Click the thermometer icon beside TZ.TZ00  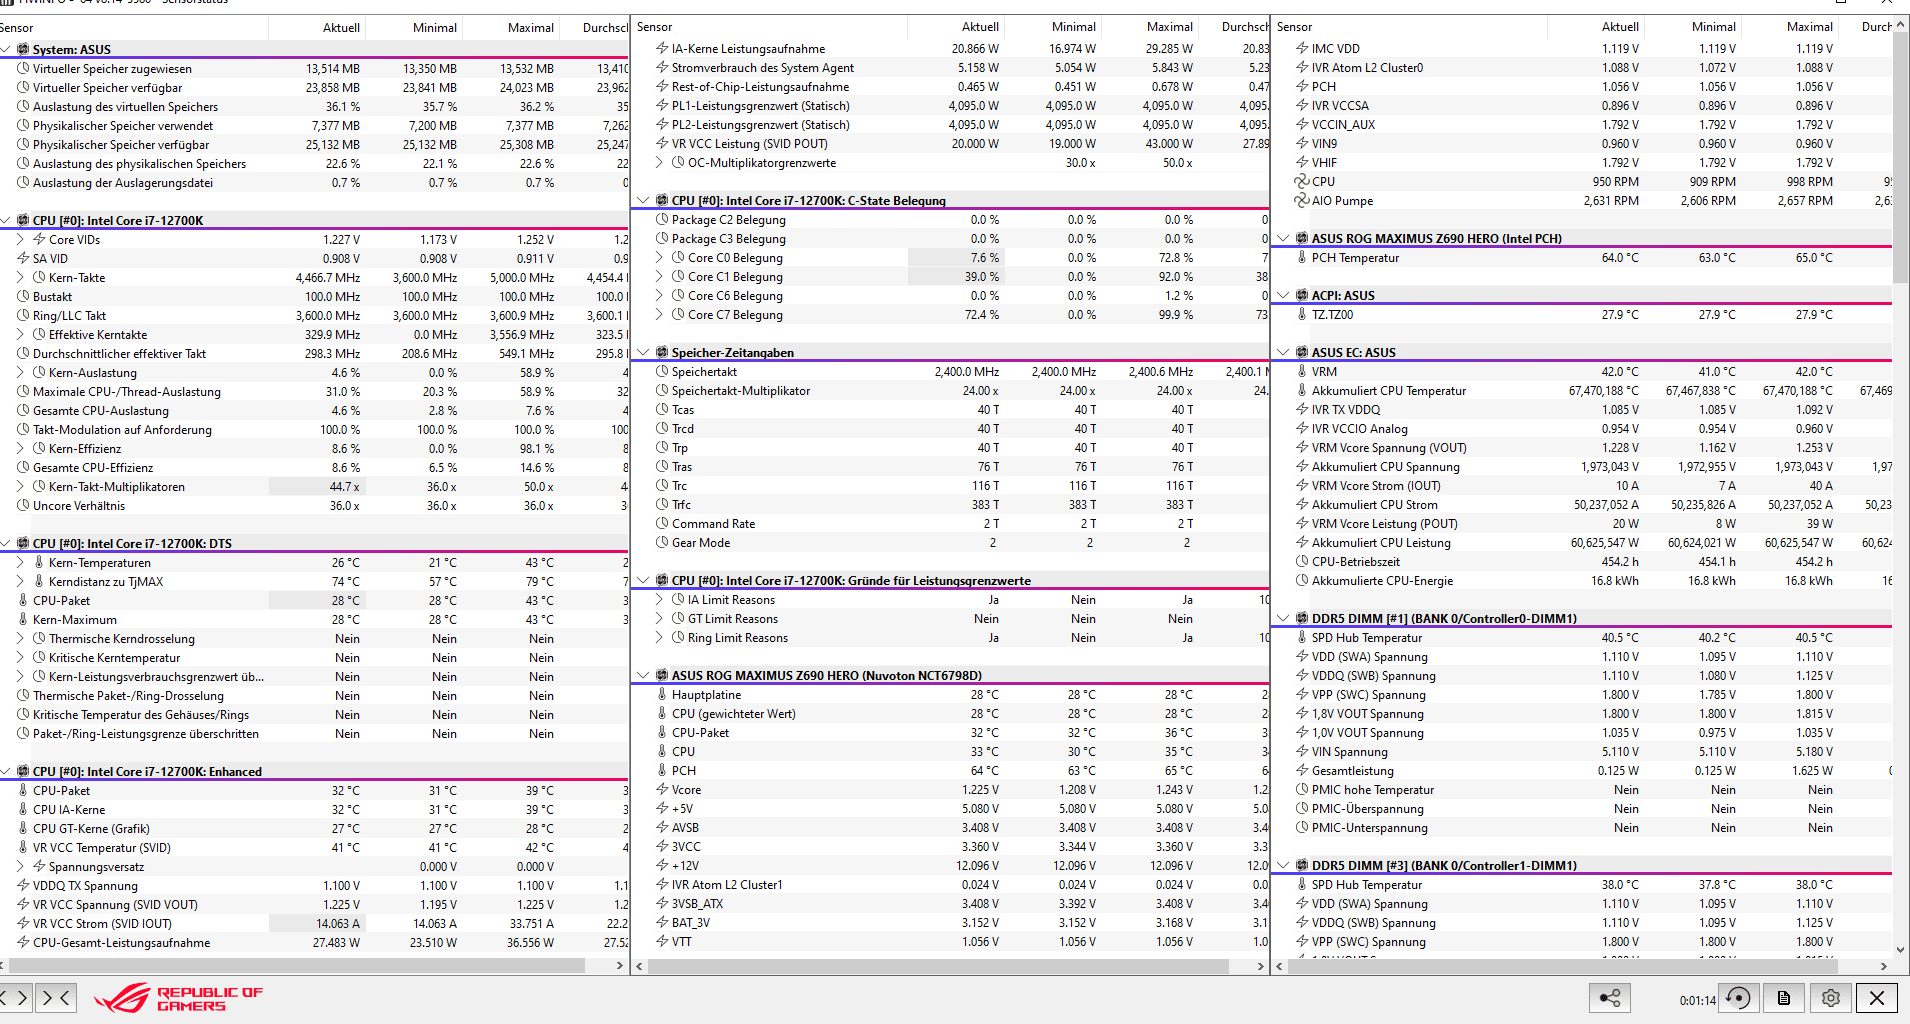pos(1302,314)
